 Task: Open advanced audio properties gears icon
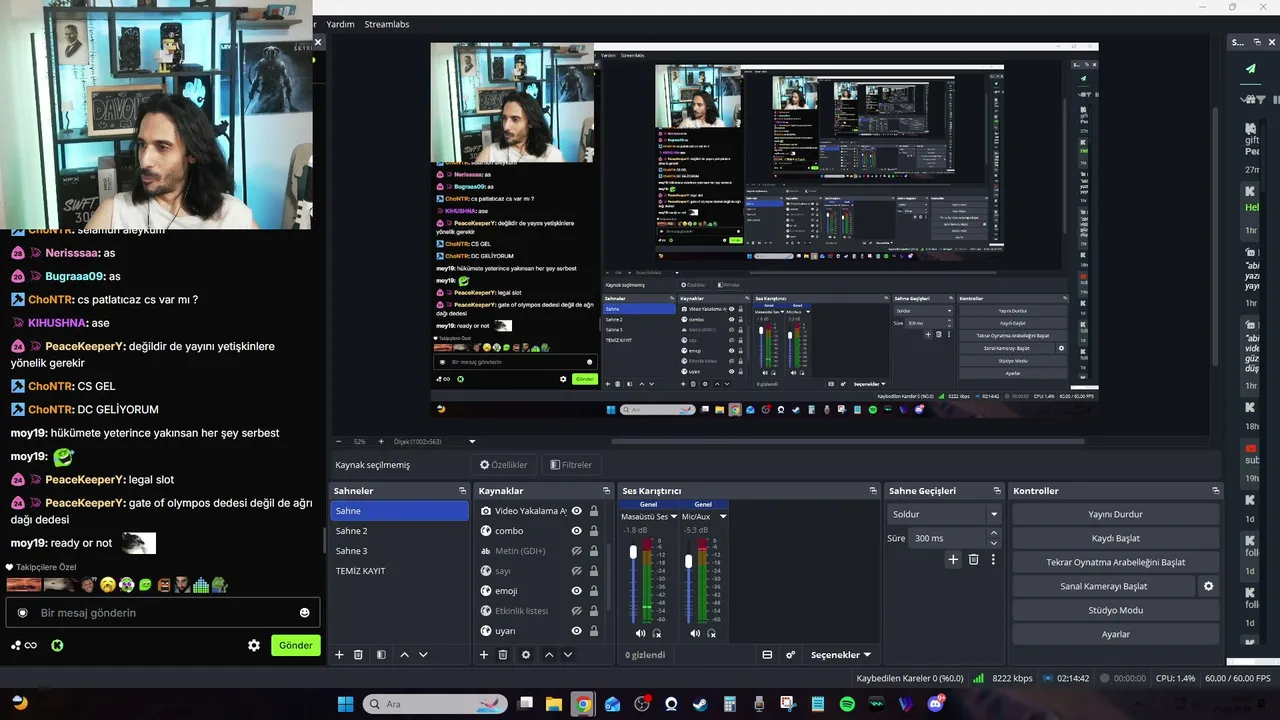[x=790, y=655]
